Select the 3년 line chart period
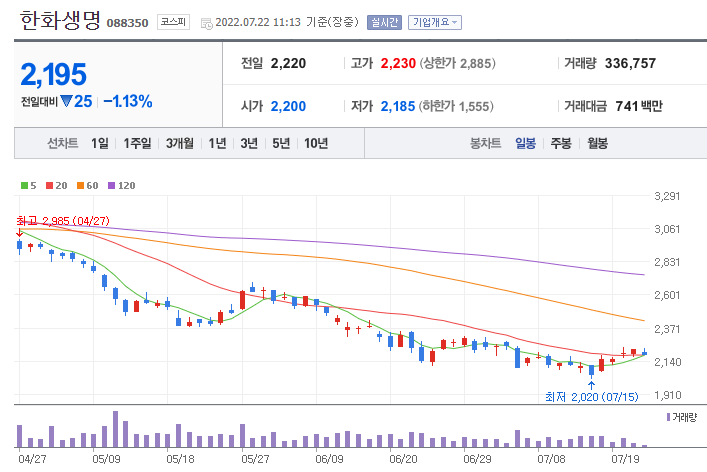The height and width of the screenshot is (472, 707). pyautogui.click(x=249, y=143)
